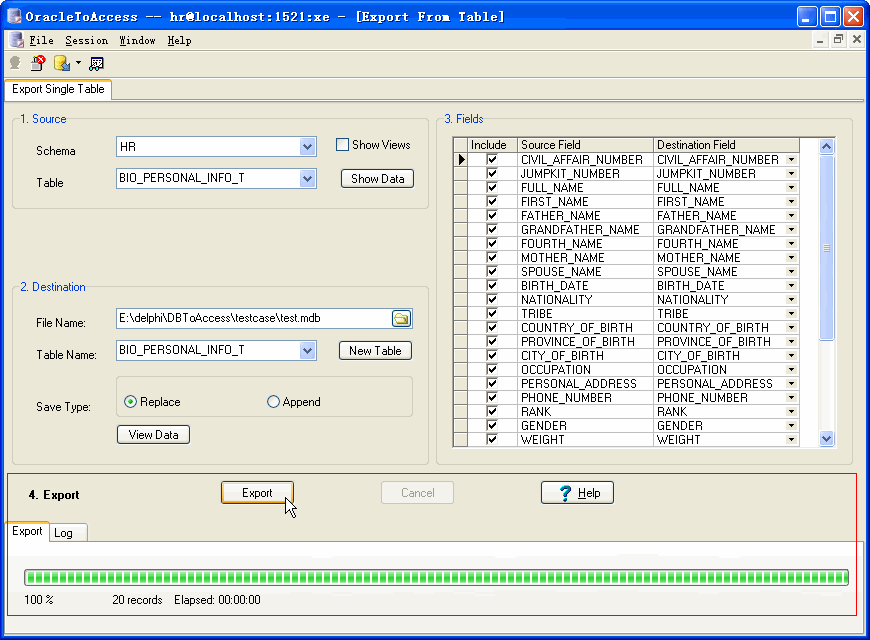Image resolution: width=870 pixels, height=640 pixels.
Task: Click the Source Field column header
Action: pos(585,145)
